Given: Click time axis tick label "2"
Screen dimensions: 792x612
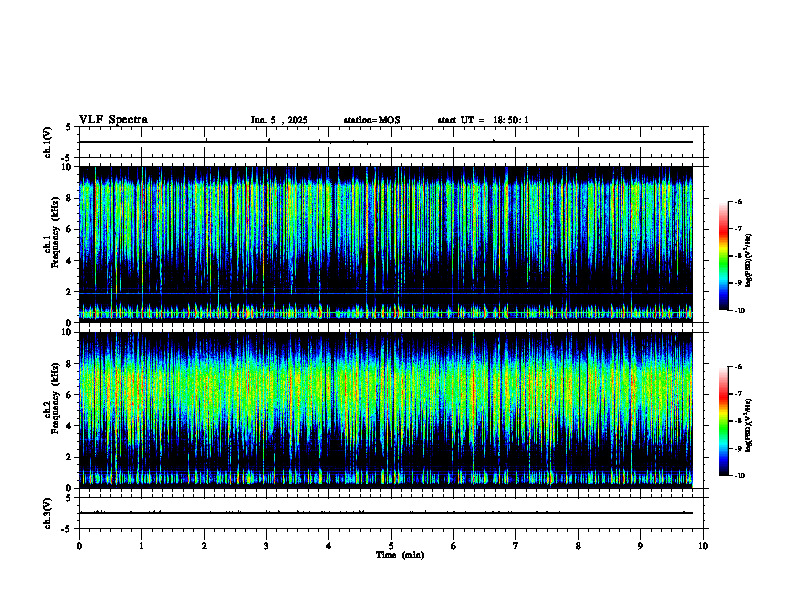Looking at the screenshot, I should pos(204,546).
